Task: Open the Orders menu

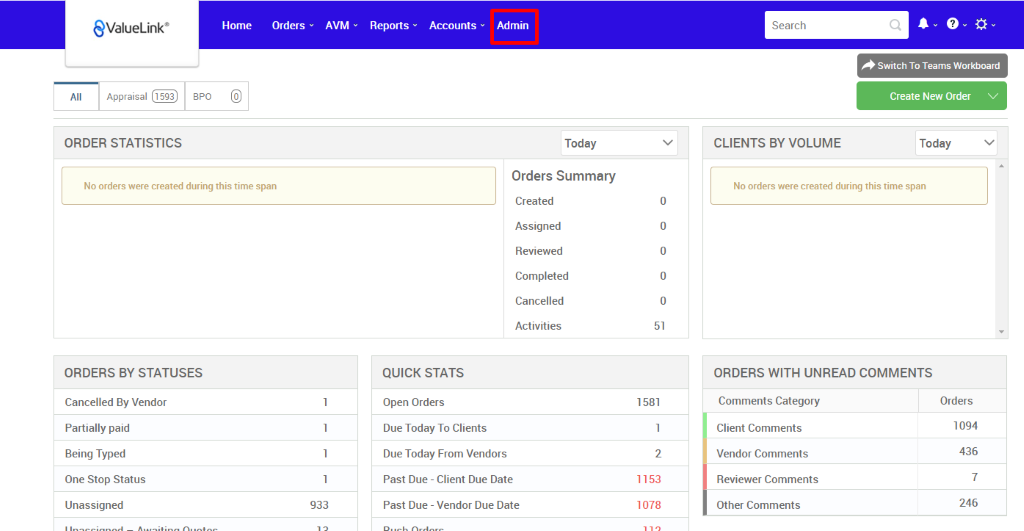Action: pyautogui.click(x=292, y=25)
